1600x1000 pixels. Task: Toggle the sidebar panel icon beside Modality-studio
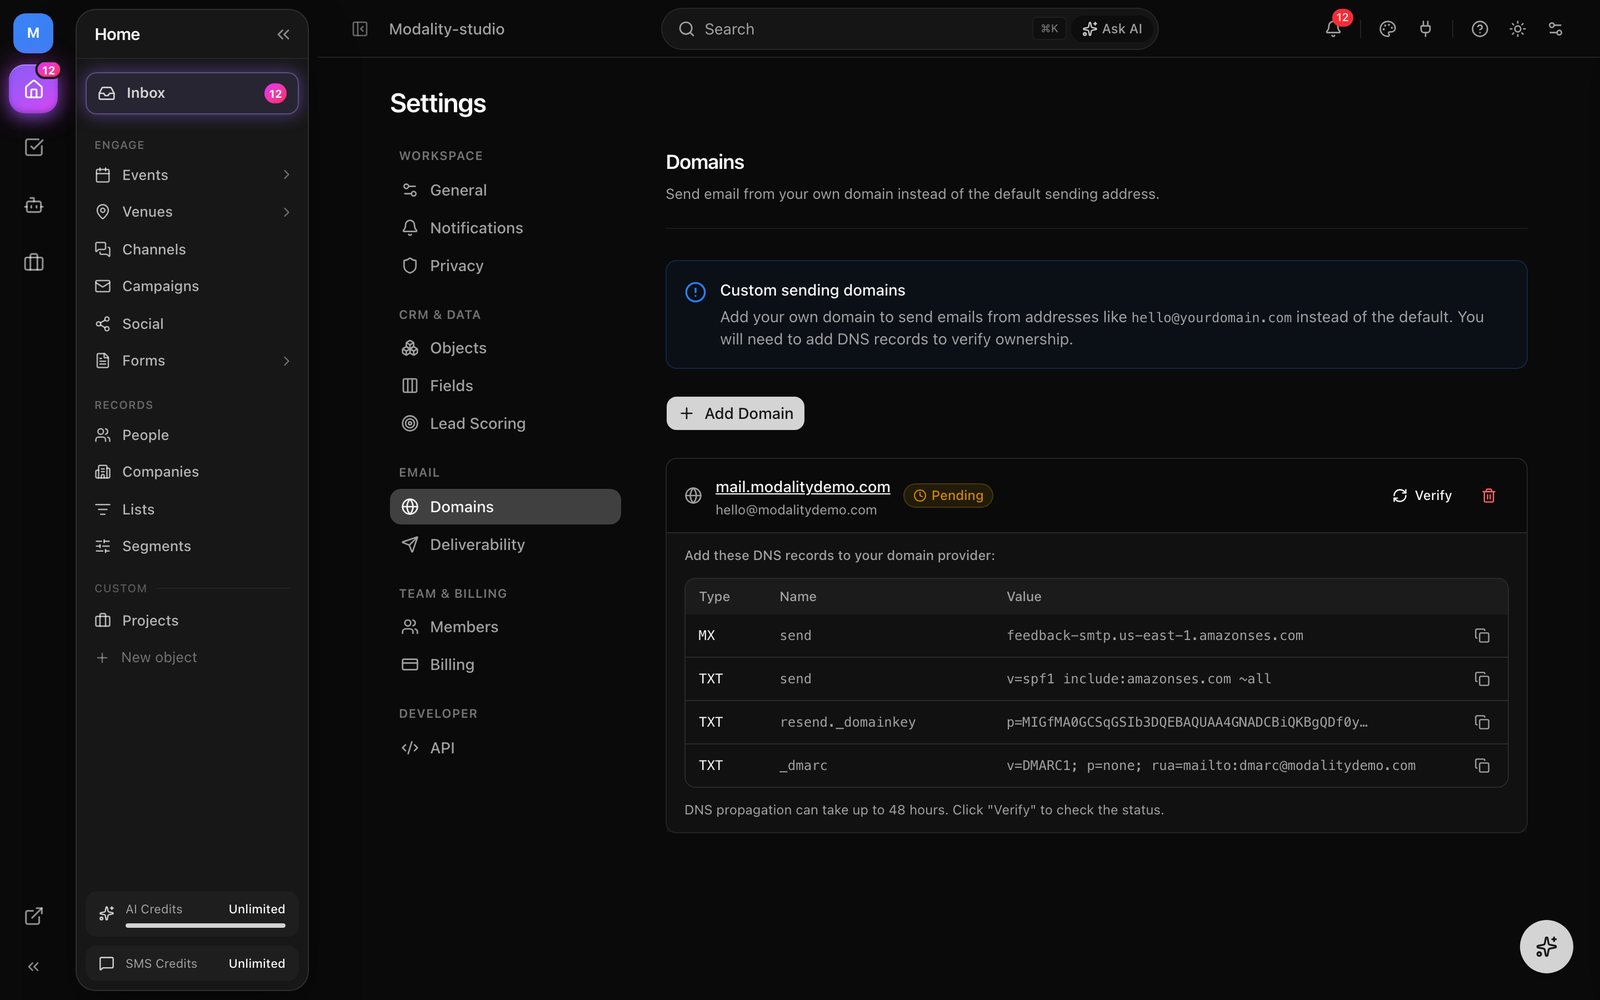pos(360,29)
